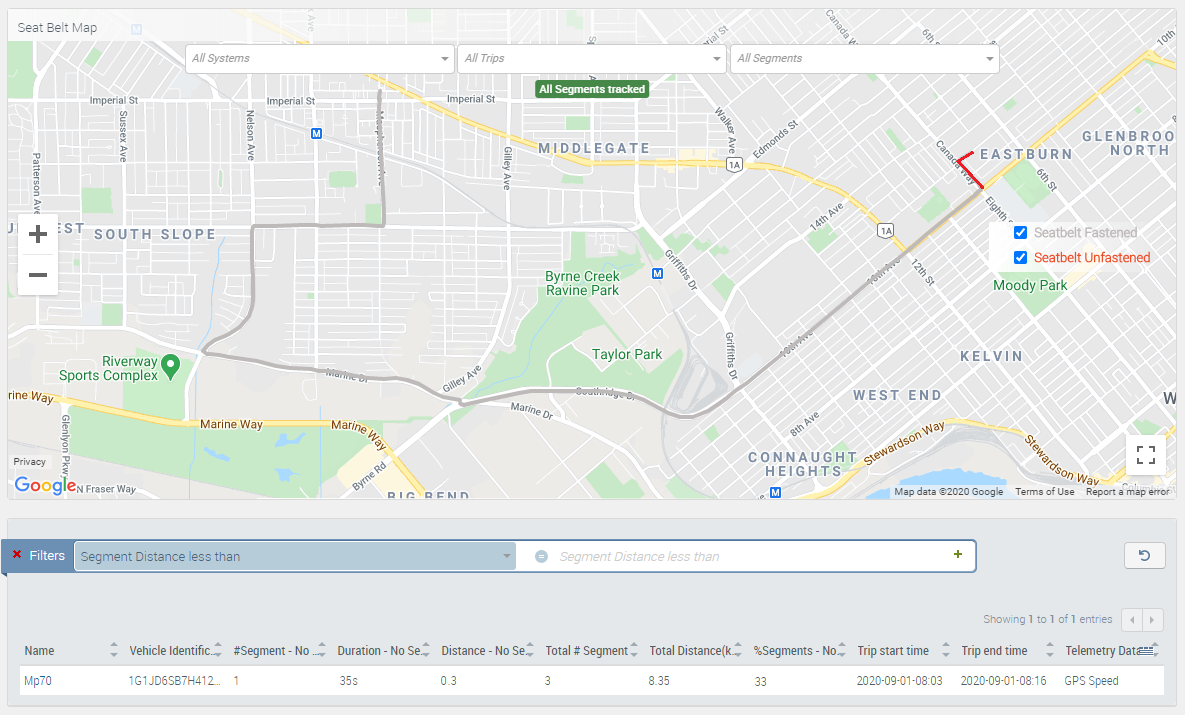1185x715 pixels.
Task: Open the All Trips dropdown
Action: (x=592, y=59)
